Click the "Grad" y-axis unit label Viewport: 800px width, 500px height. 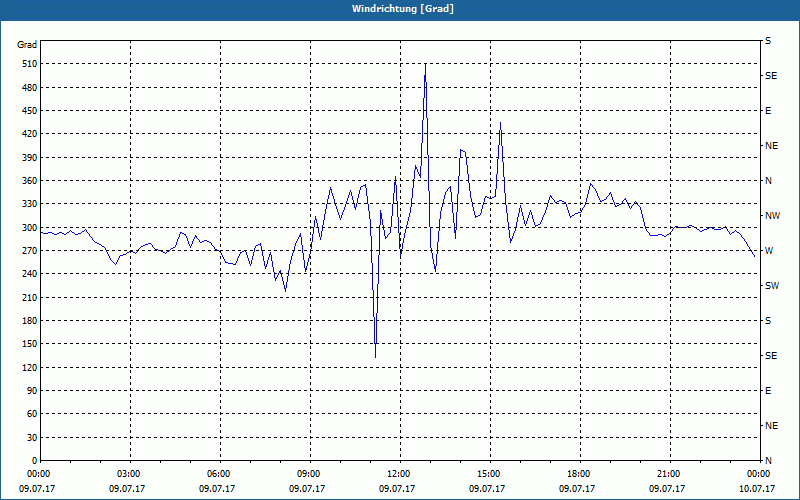pos(27,45)
